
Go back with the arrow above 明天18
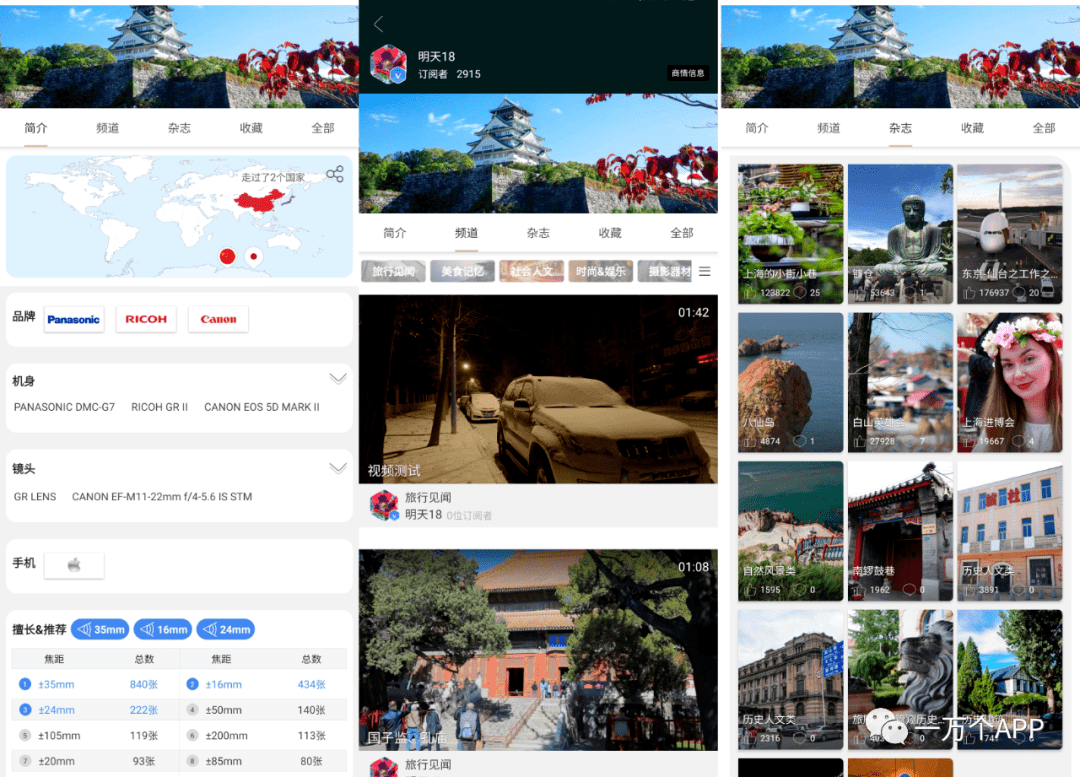tap(378, 25)
